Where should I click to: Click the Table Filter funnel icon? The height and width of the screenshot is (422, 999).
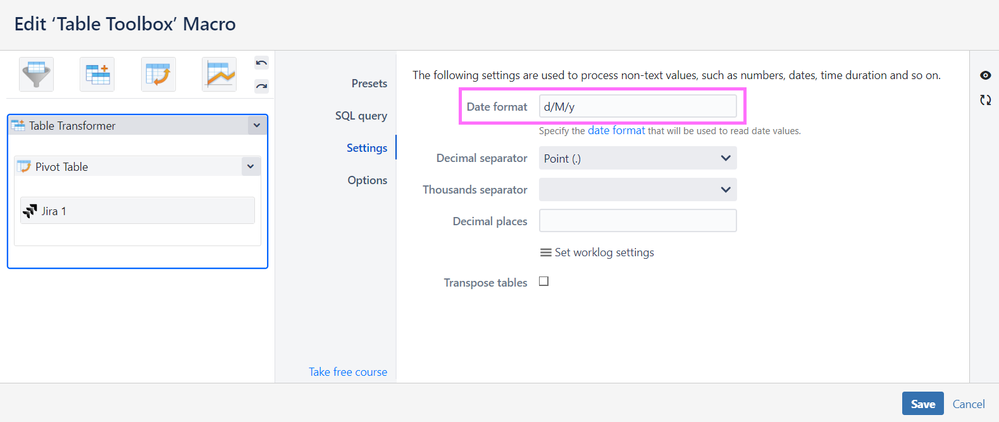coord(36,75)
